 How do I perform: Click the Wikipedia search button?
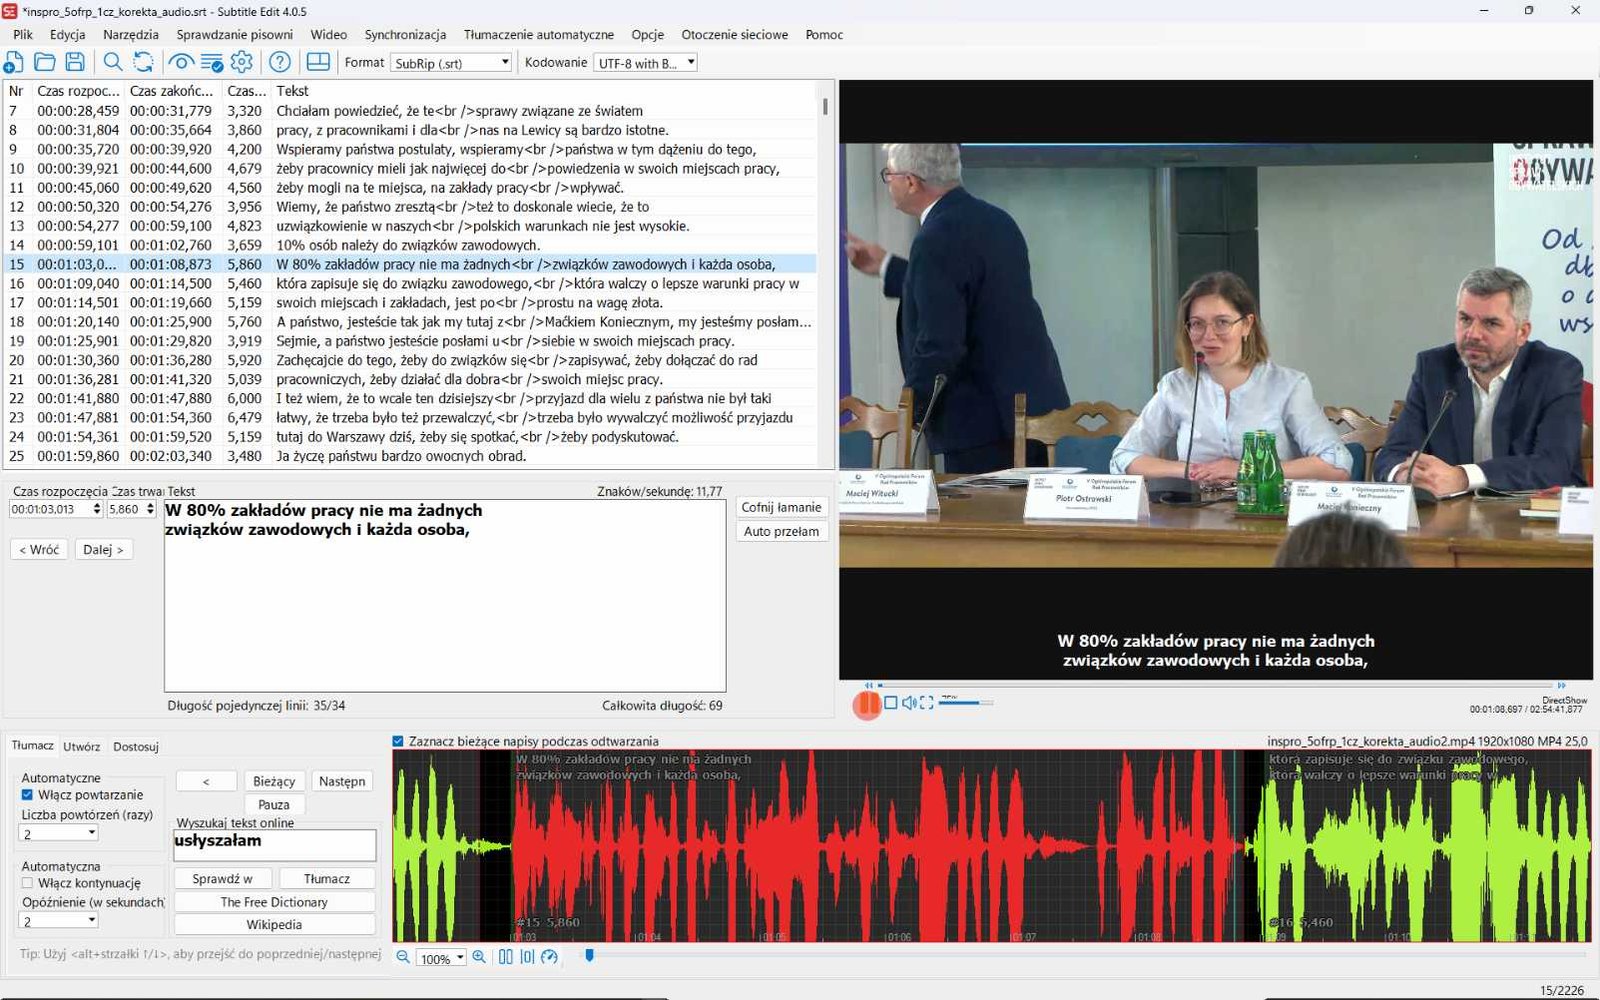(274, 924)
